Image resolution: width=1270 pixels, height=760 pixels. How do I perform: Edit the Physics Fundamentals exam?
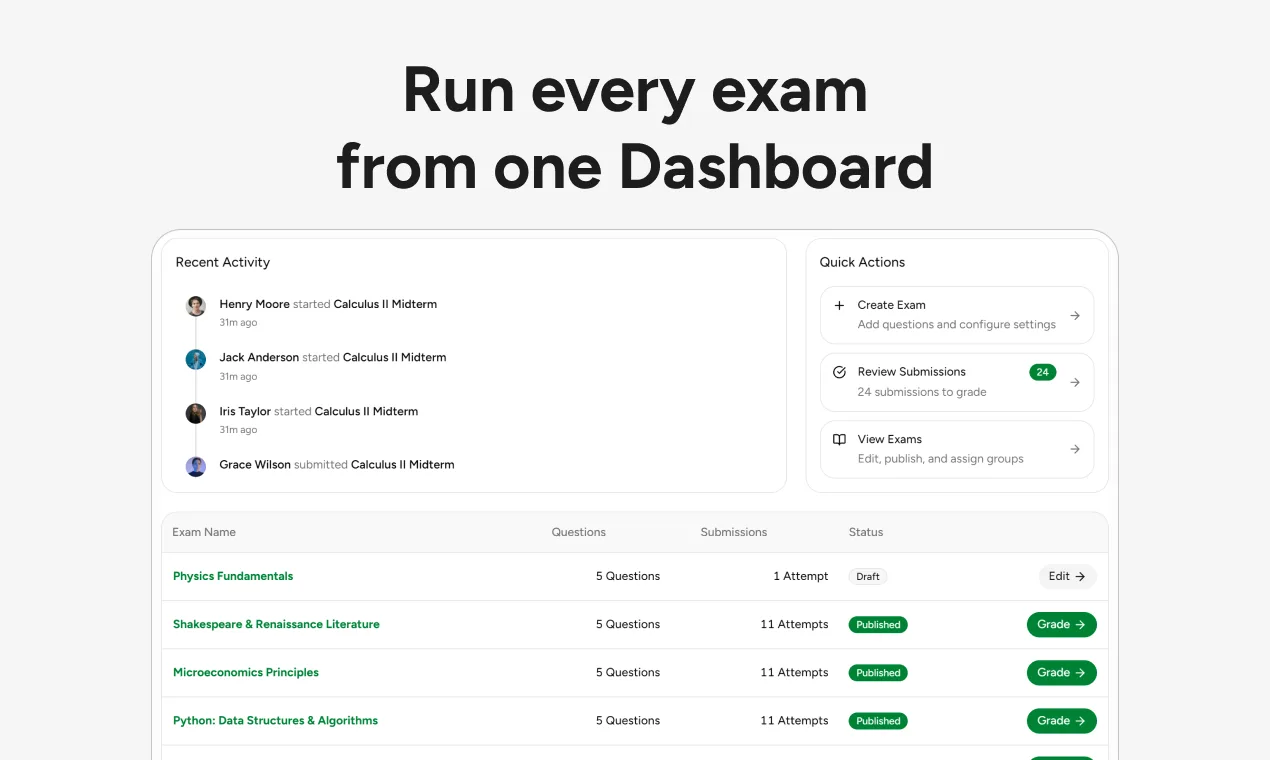[x=1067, y=576]
